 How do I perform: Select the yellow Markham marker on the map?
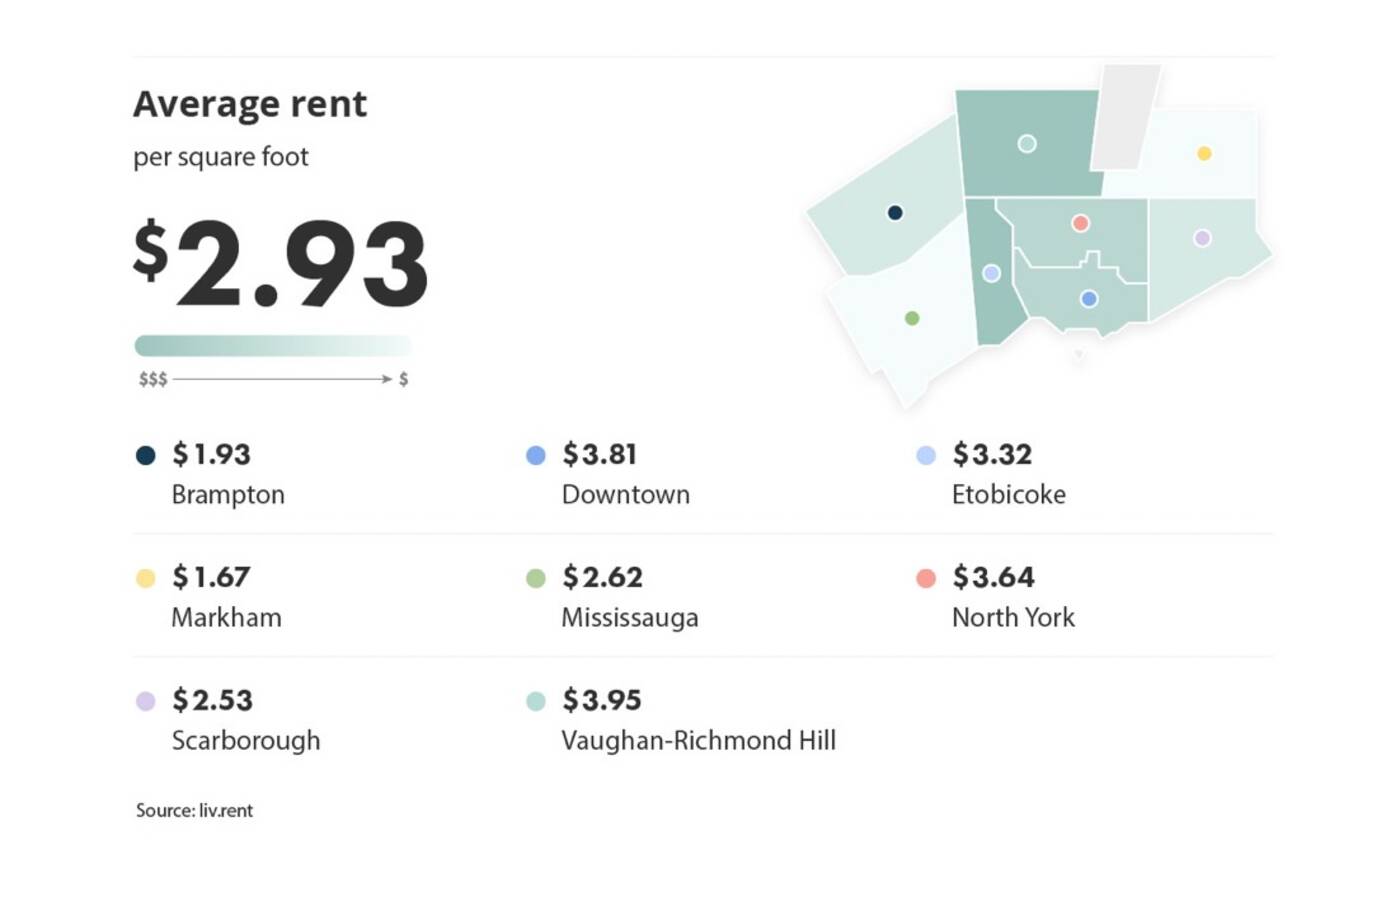pos(1204,153)
